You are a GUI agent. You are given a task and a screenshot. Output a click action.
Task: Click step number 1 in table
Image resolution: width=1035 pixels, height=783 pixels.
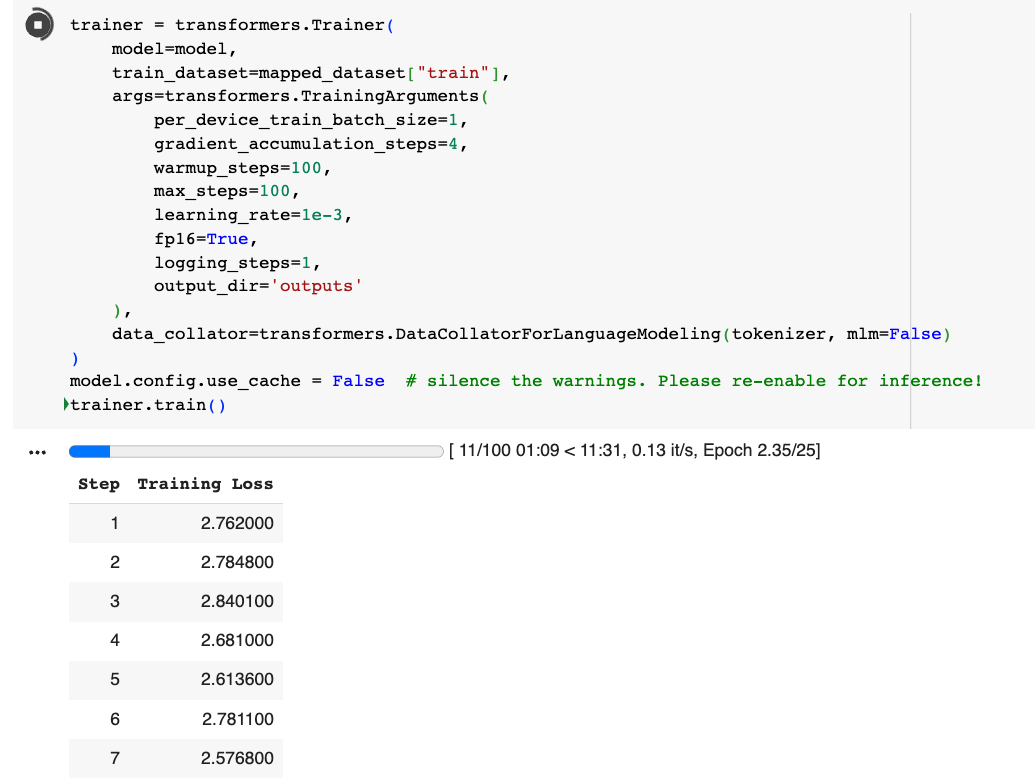115,523
